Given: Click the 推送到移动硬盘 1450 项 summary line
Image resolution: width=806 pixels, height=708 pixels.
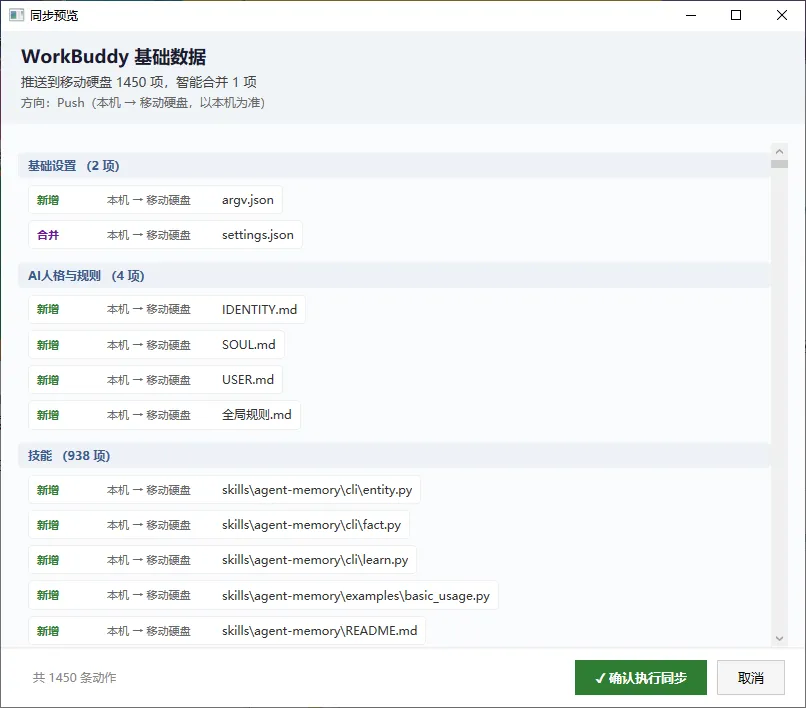Looking at the screenshot, I should (139, 82).
